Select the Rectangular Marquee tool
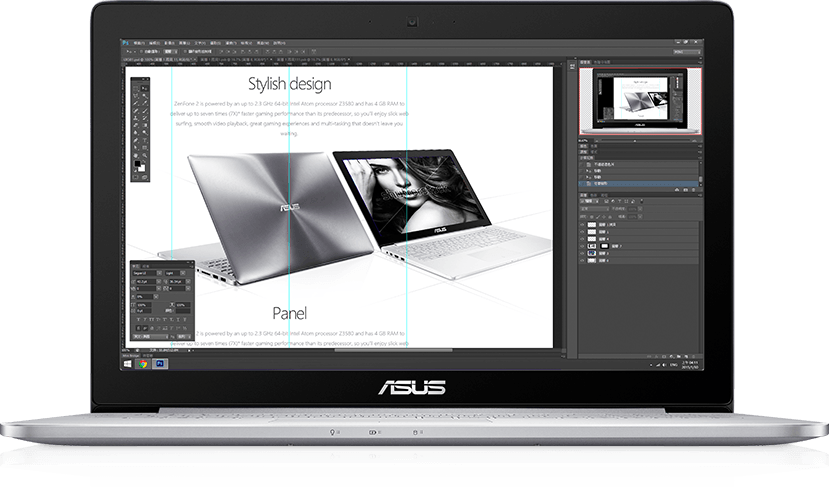 [x=135, y=88]
